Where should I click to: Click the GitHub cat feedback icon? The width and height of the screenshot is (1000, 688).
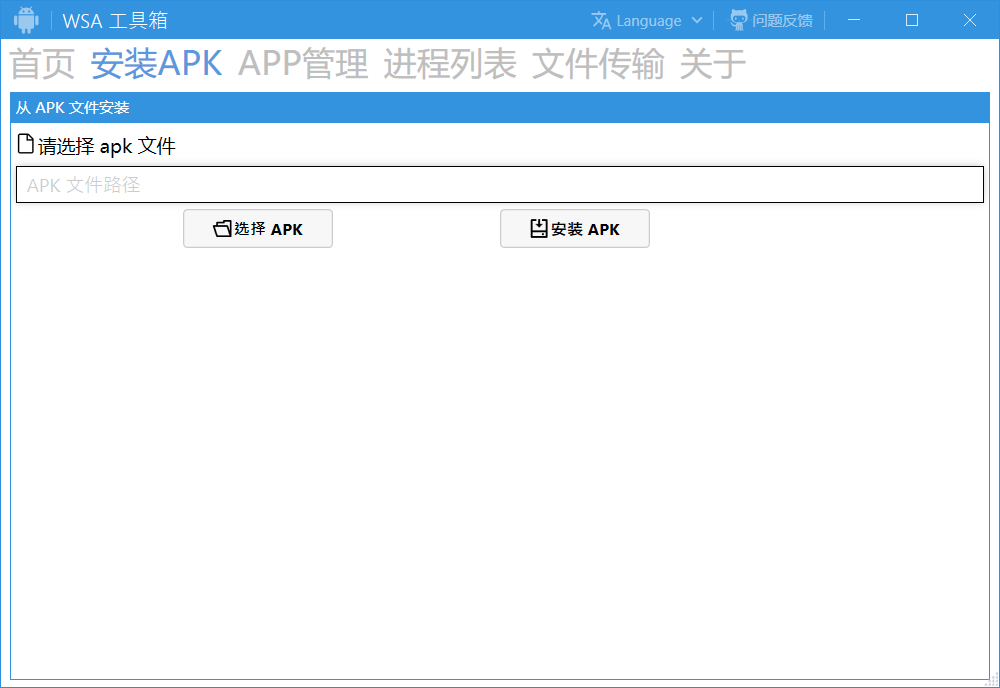click(x=739, y=20)
